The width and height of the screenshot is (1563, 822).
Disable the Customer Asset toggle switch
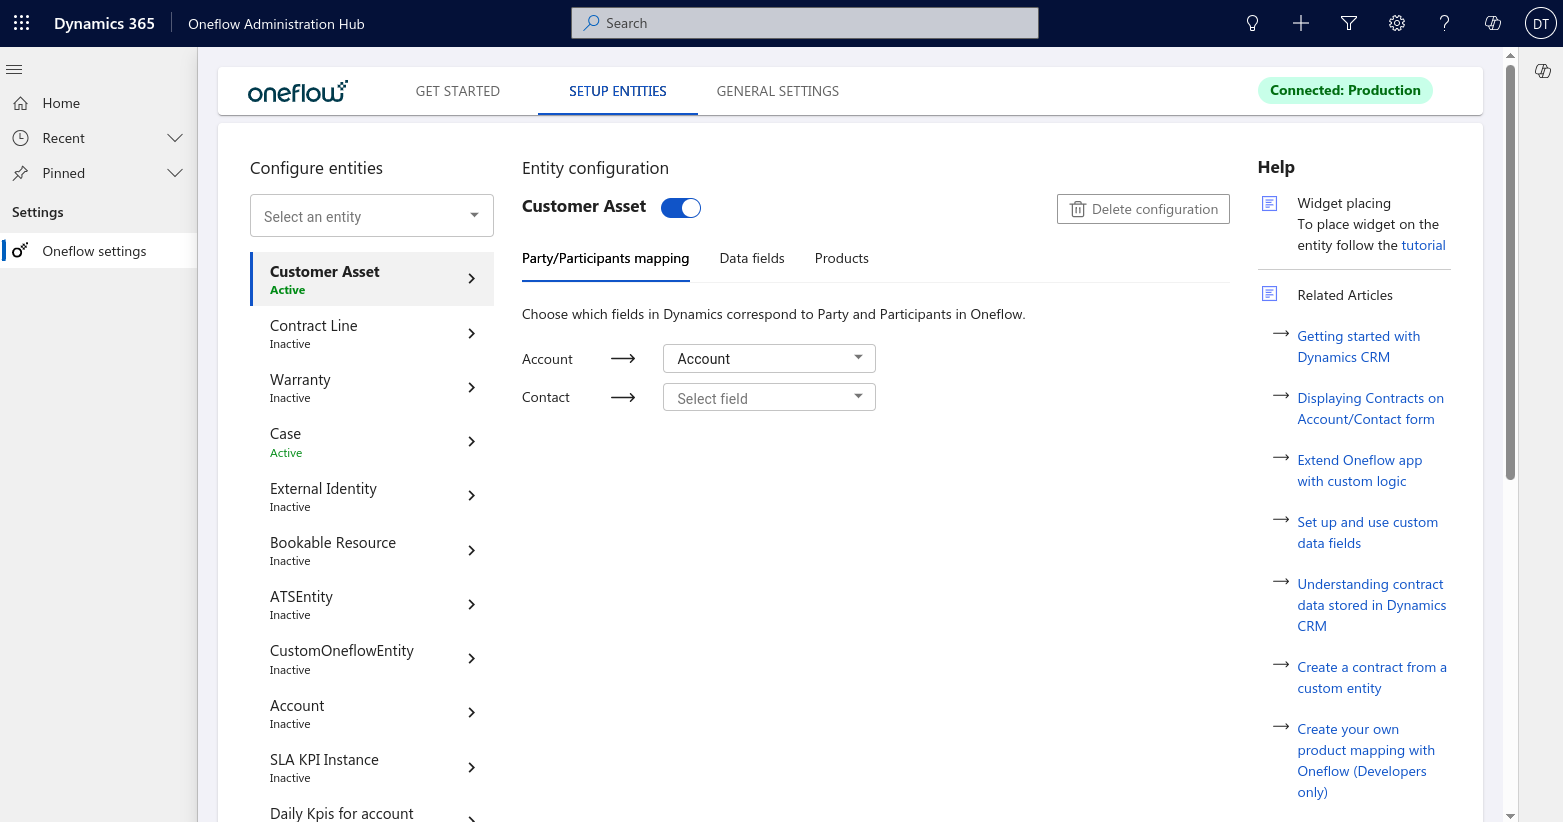click(681, 208)
